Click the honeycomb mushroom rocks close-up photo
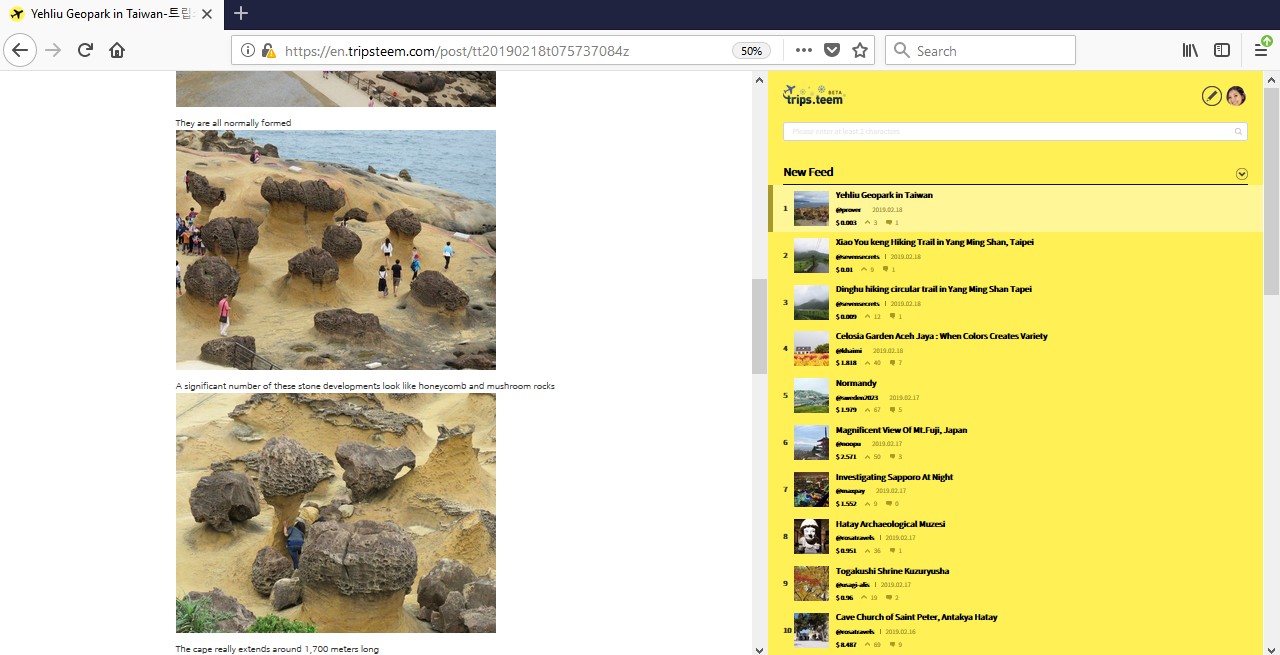The image size is (1280, 655). pyautogui.click(x=336, y=513)
